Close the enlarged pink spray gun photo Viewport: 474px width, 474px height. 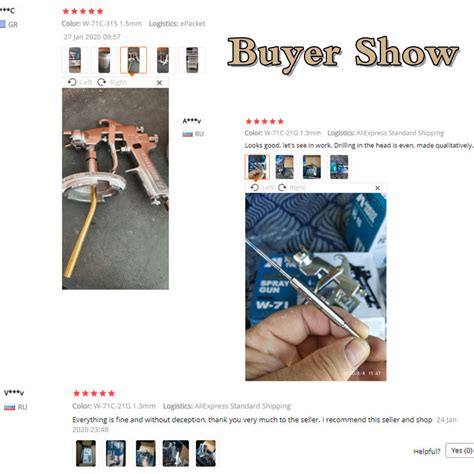pyautogui.click(x=159, y=83)
